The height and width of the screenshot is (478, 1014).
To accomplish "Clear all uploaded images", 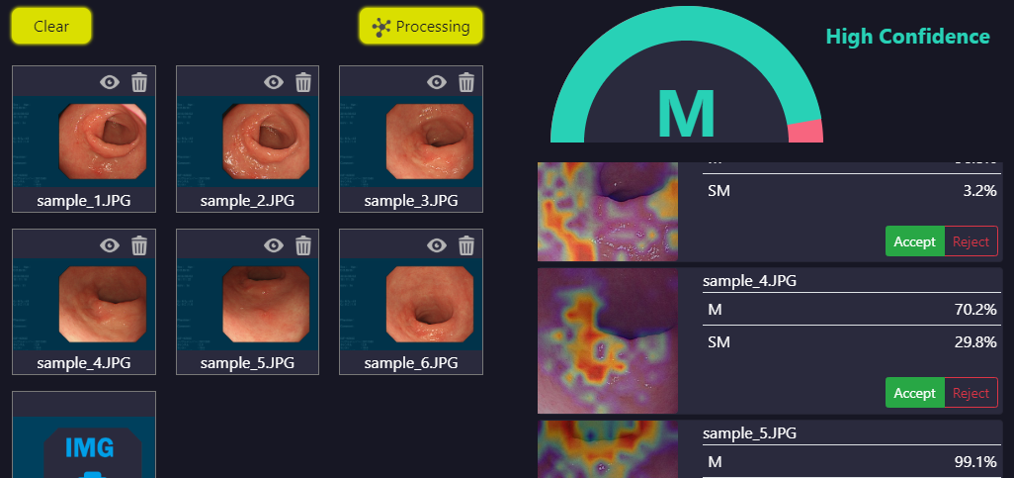I will [52, 27].
